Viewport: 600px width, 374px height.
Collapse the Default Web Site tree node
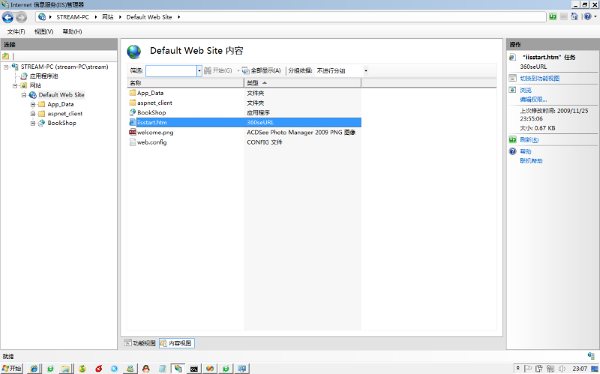click(x=24, y=95)
